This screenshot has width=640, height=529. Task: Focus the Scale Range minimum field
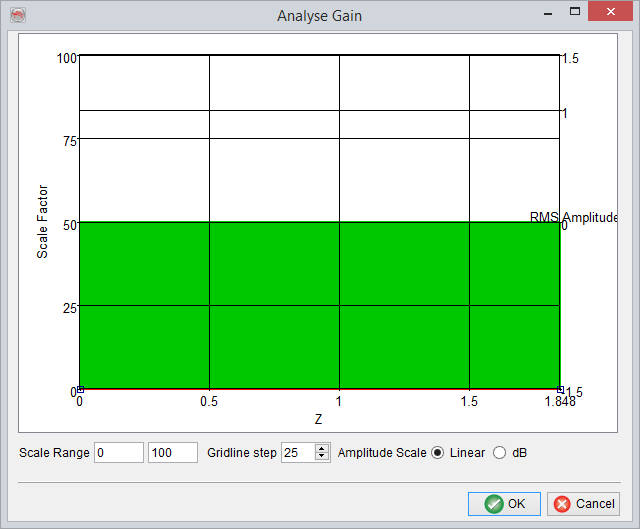point(119,453)
